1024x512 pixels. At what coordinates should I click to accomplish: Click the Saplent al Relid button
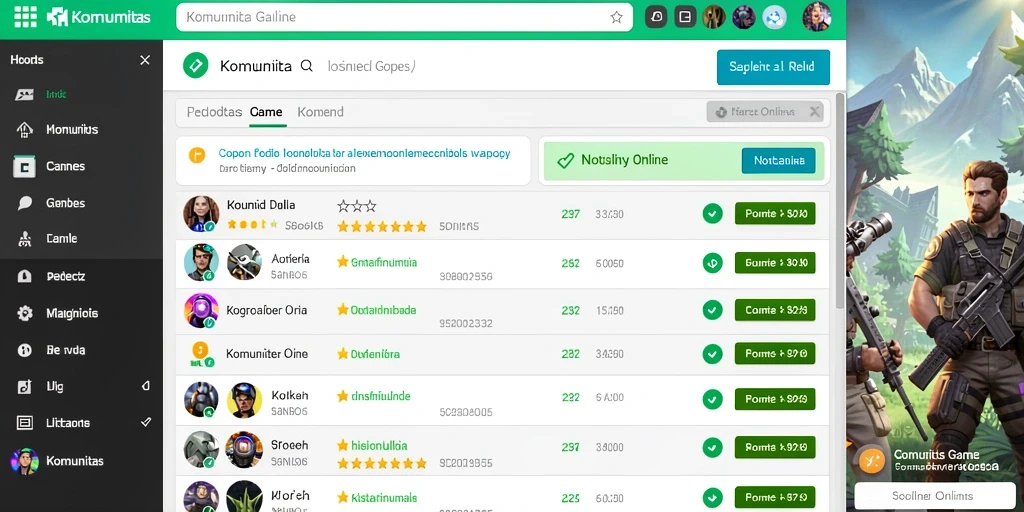click(x=773, y=67)
